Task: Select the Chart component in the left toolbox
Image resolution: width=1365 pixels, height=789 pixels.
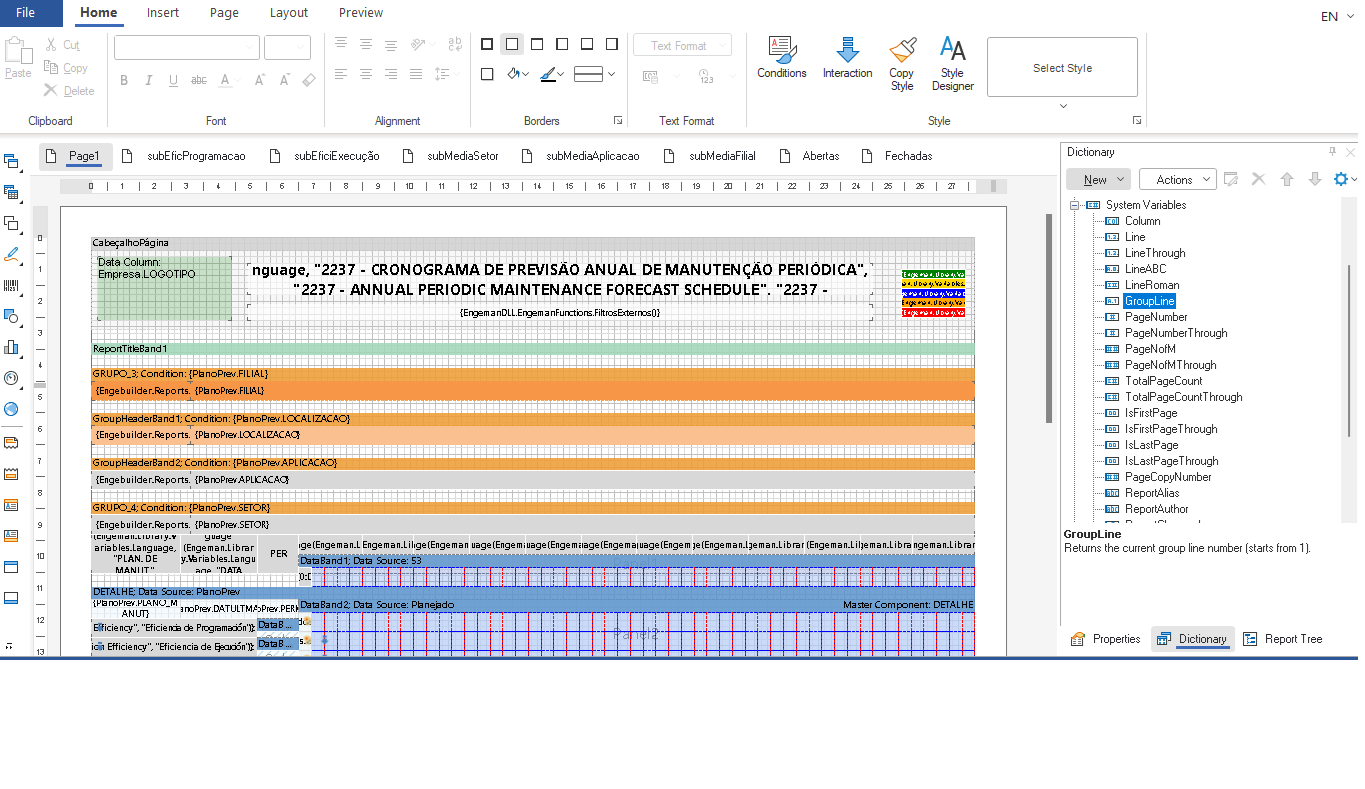Action: coord(13,345)
